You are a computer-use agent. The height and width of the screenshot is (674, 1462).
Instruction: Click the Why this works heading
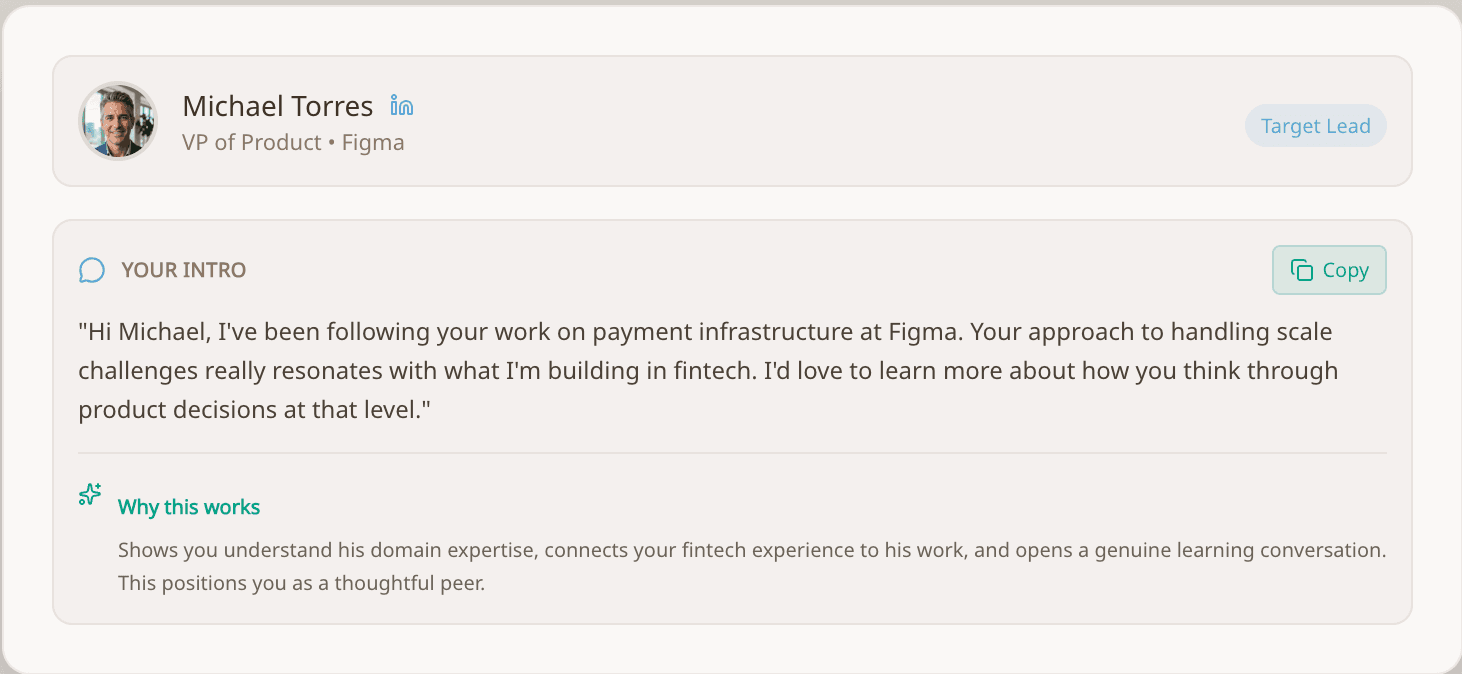(x=189, y=507)
